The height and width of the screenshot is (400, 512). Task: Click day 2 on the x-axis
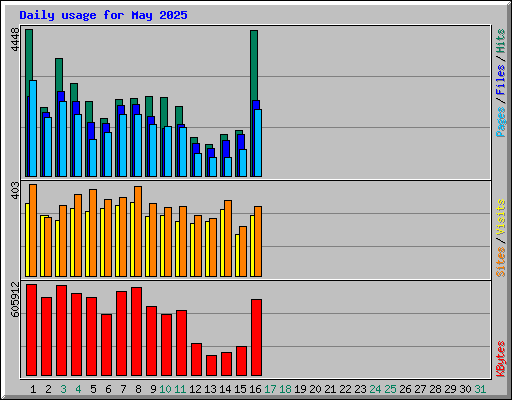click(x=48, y=389)
